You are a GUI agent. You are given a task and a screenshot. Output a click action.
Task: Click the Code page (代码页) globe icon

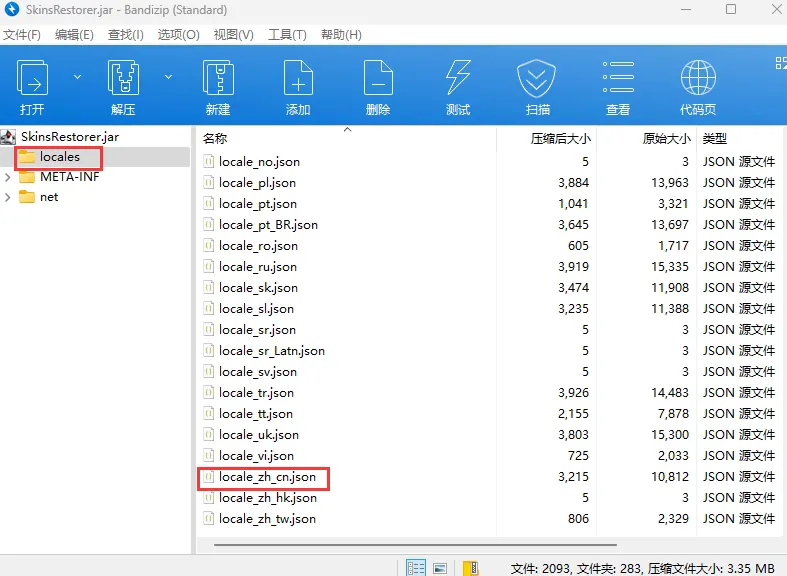[698, 80]
